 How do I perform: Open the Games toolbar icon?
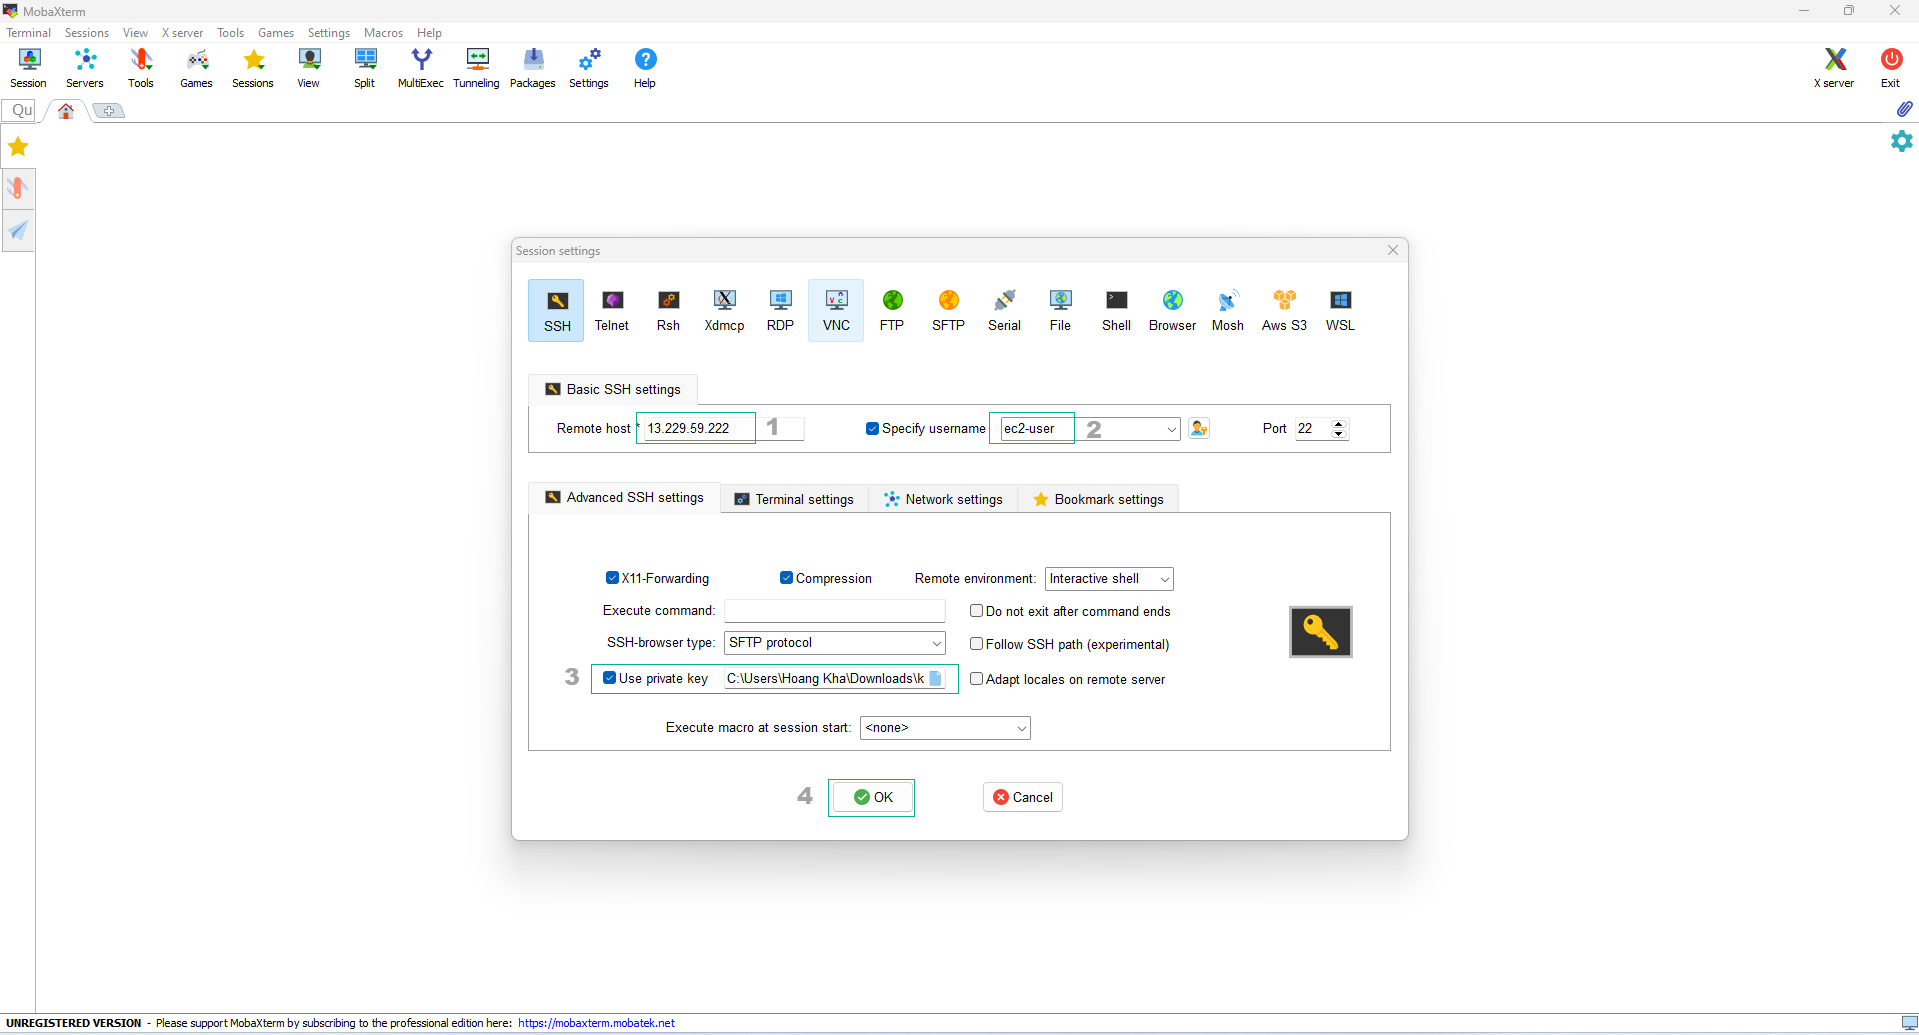point(197,68)
